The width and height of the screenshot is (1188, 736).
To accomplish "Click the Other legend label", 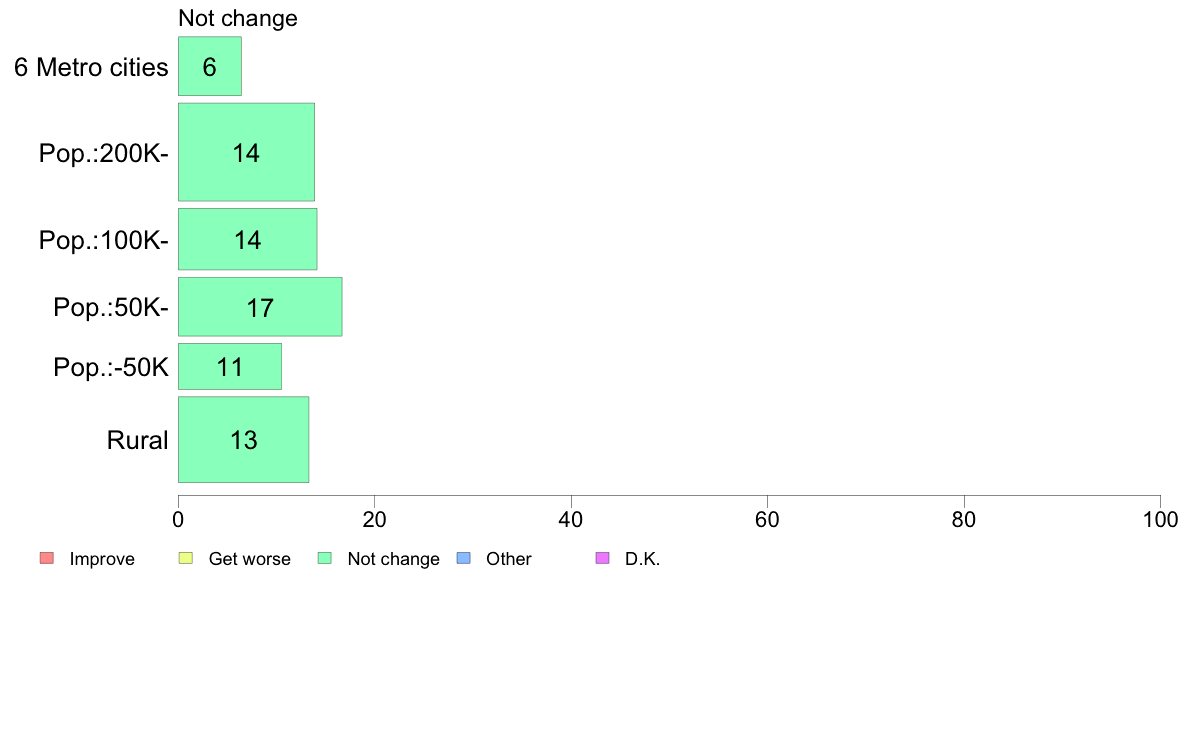I will pyautogui.click(x=509, y=559).
